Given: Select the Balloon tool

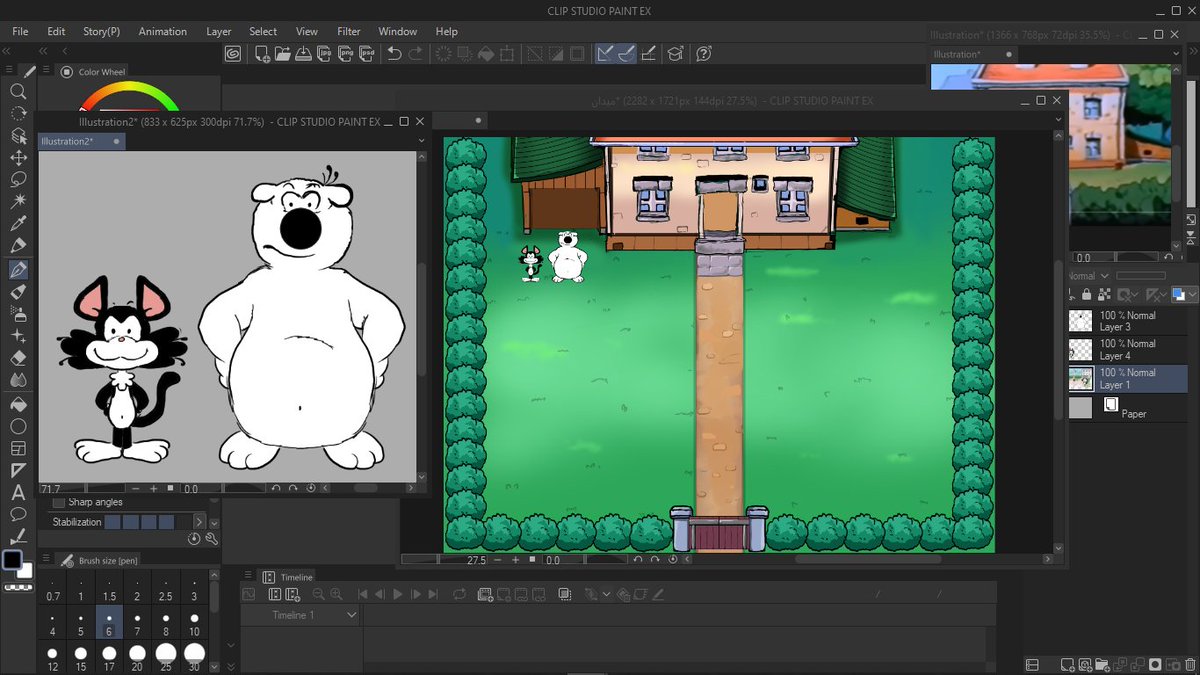Looking at the screenshot, I should tap(18, 514).
